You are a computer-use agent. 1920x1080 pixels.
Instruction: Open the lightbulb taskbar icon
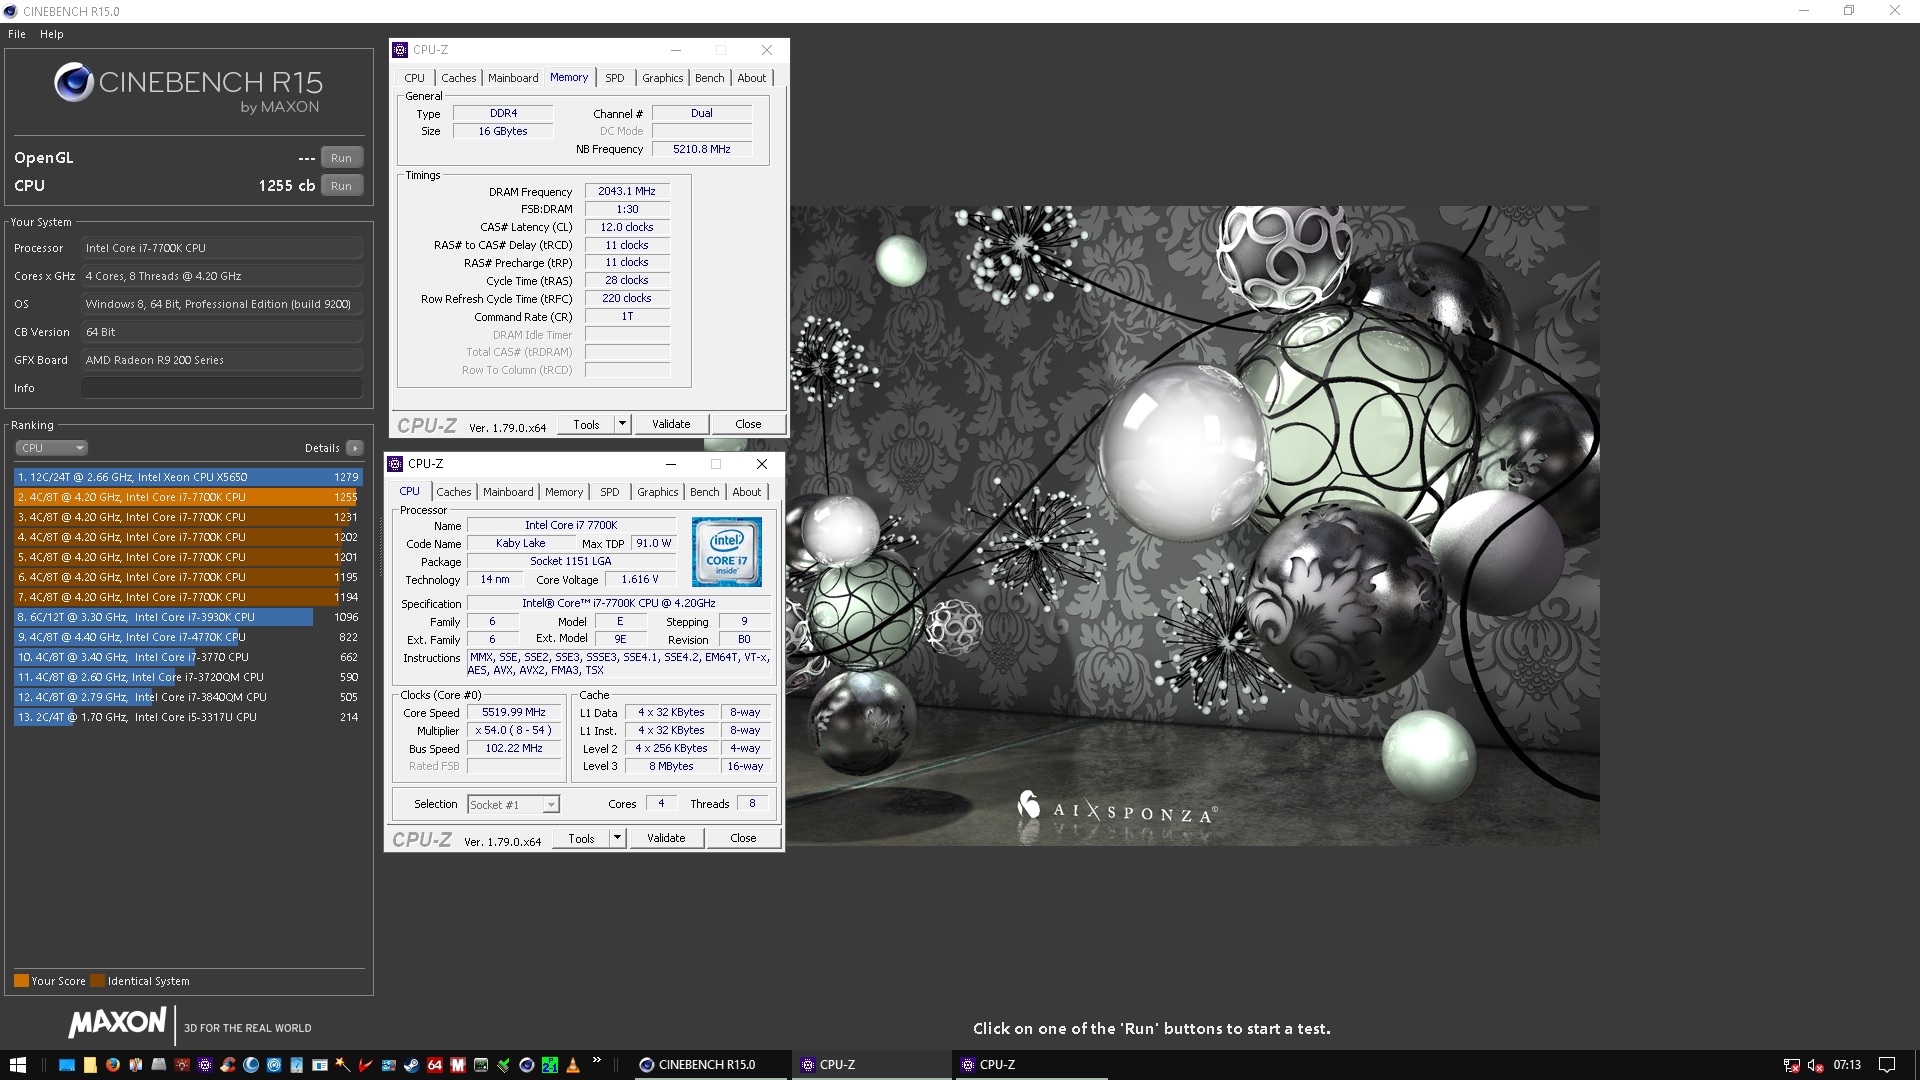click(x=182, y=1065)
